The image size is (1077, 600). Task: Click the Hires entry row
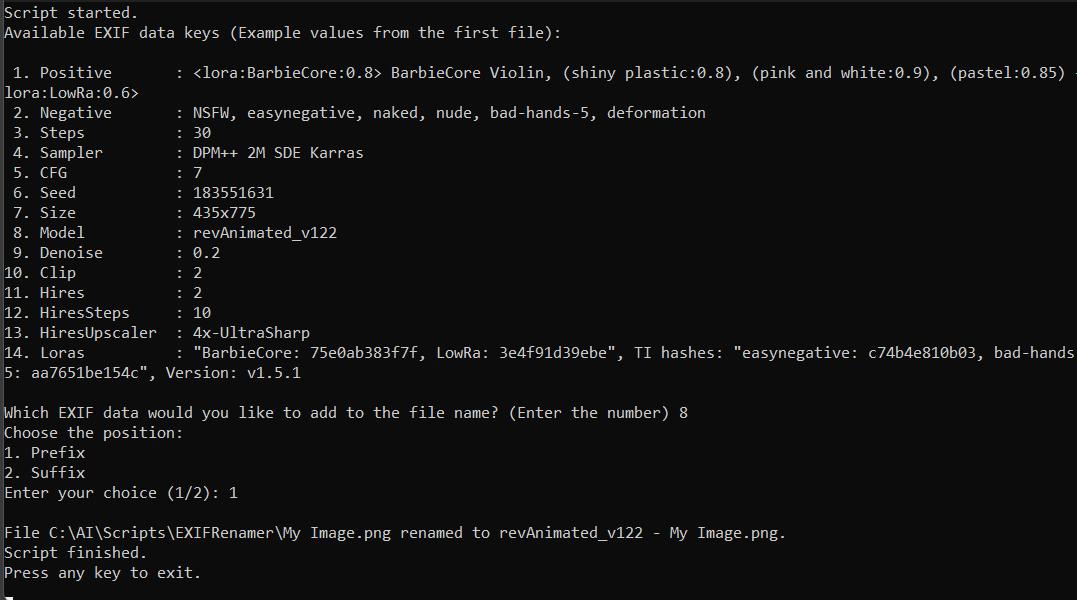tap(61, 293)
